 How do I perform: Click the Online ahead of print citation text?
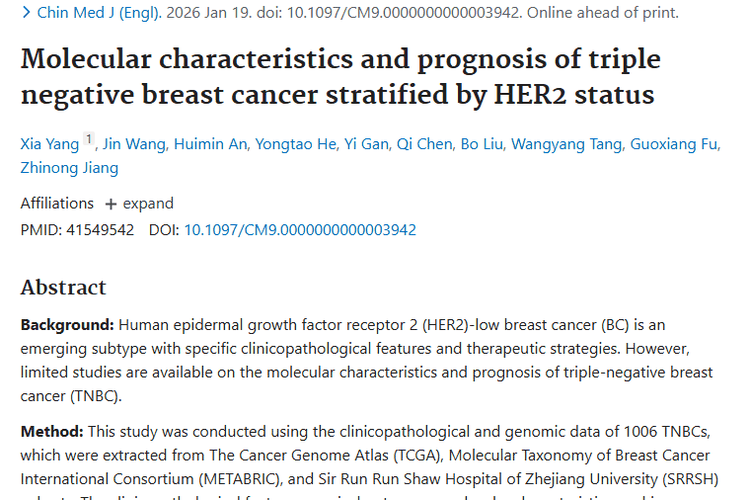tap(603, 13)
